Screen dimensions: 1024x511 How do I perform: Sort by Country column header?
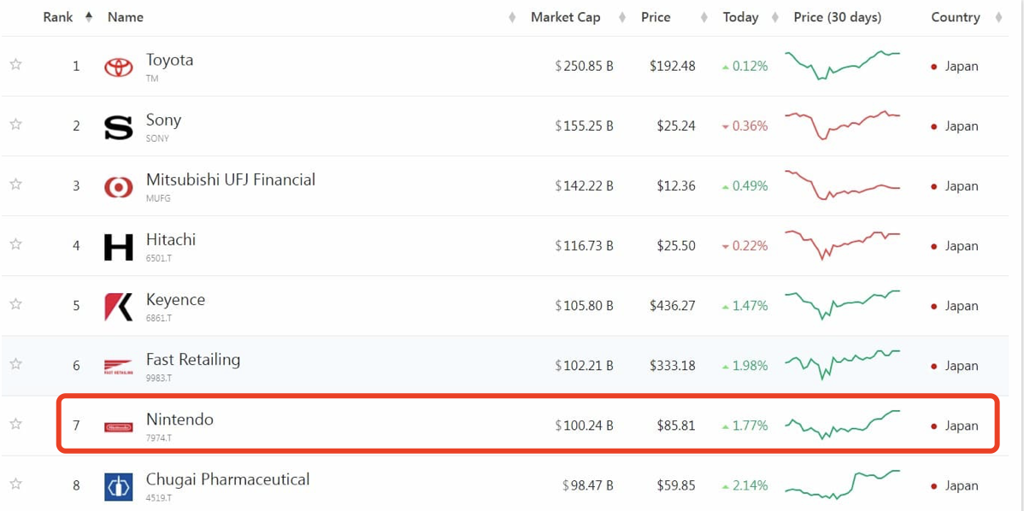coord(955,18)
